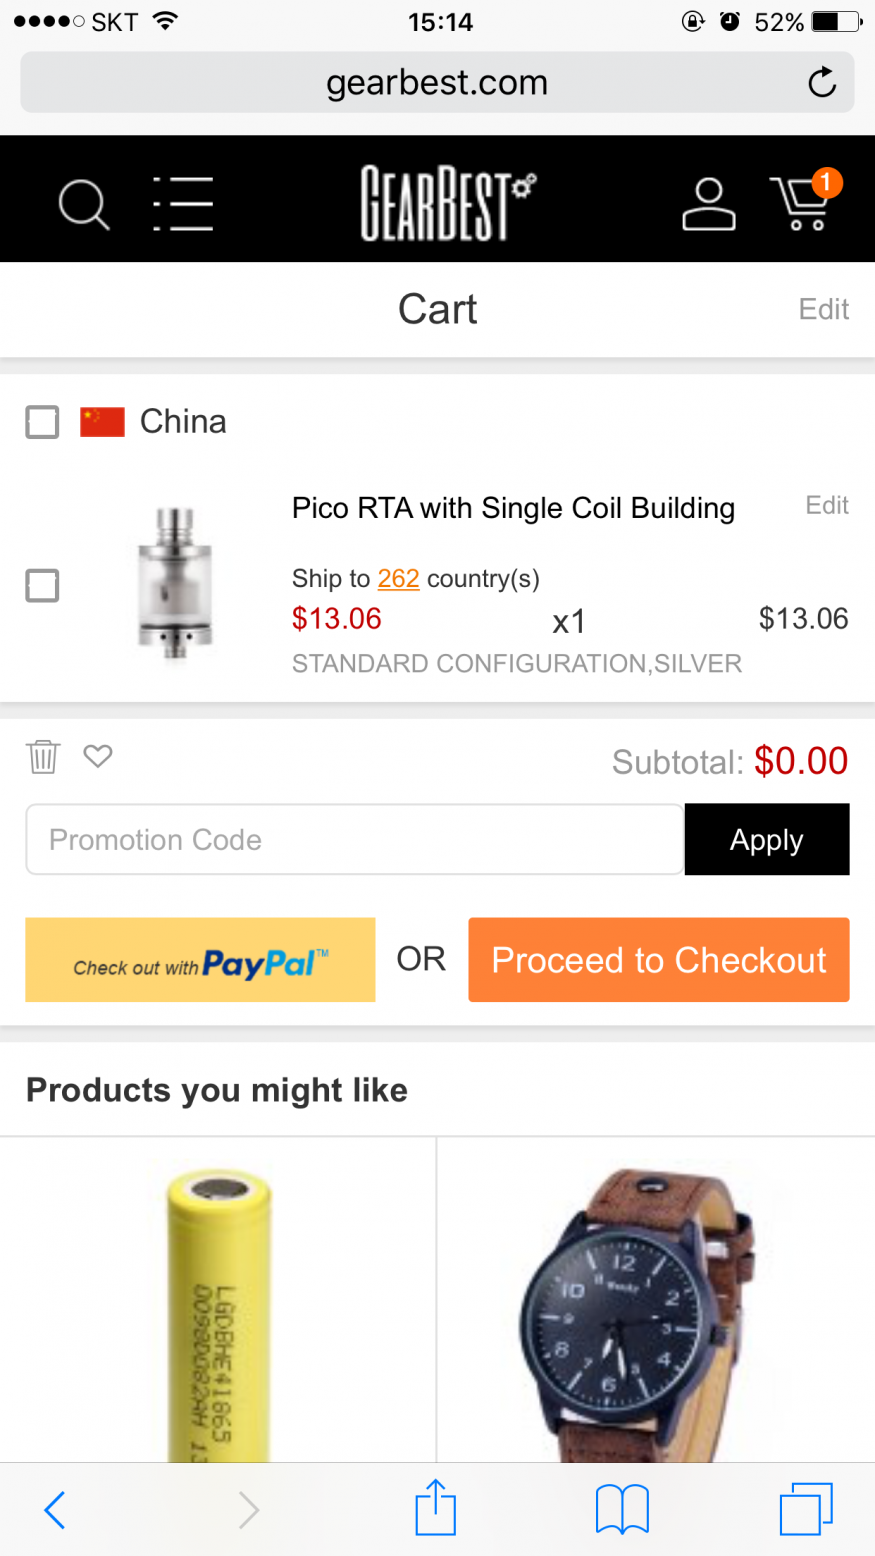The width and height of the screenshot is (875, 1556).
Task: Edit the Pico RTA cart item
Action: [x=827, y=505]
